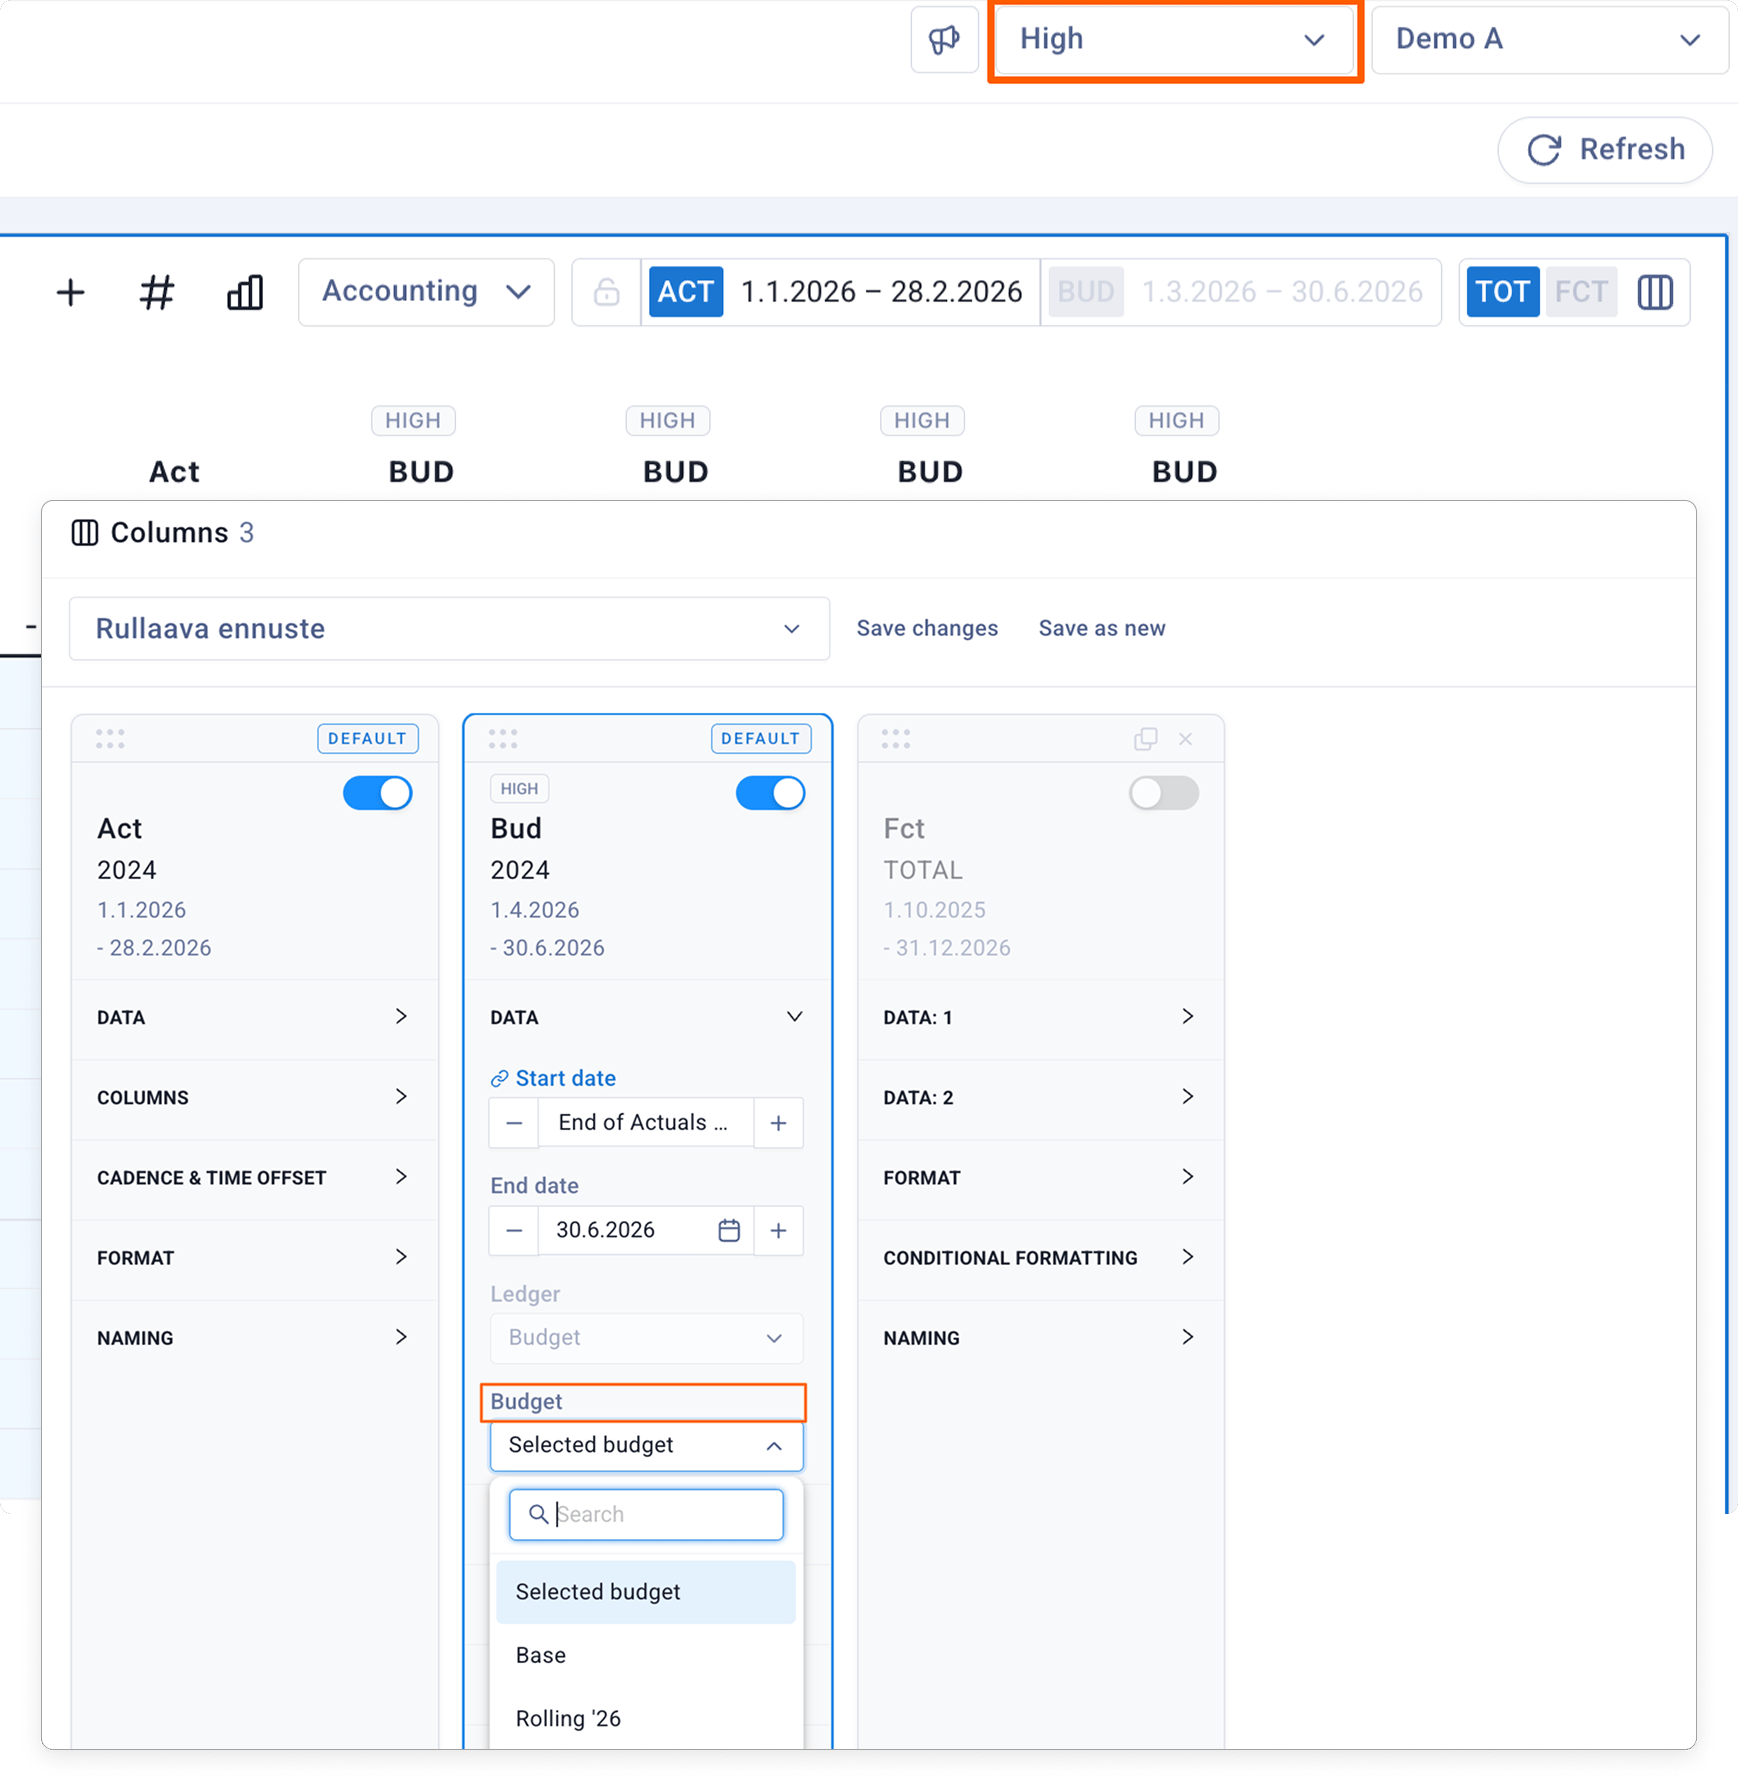Select the FCT view tab

tap(1580, 292)
